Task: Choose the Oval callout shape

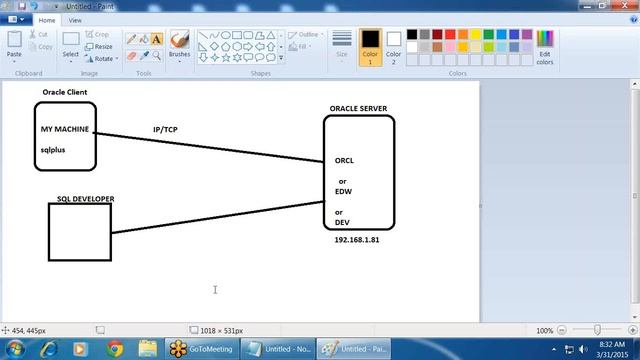Action: pos(259,58)
